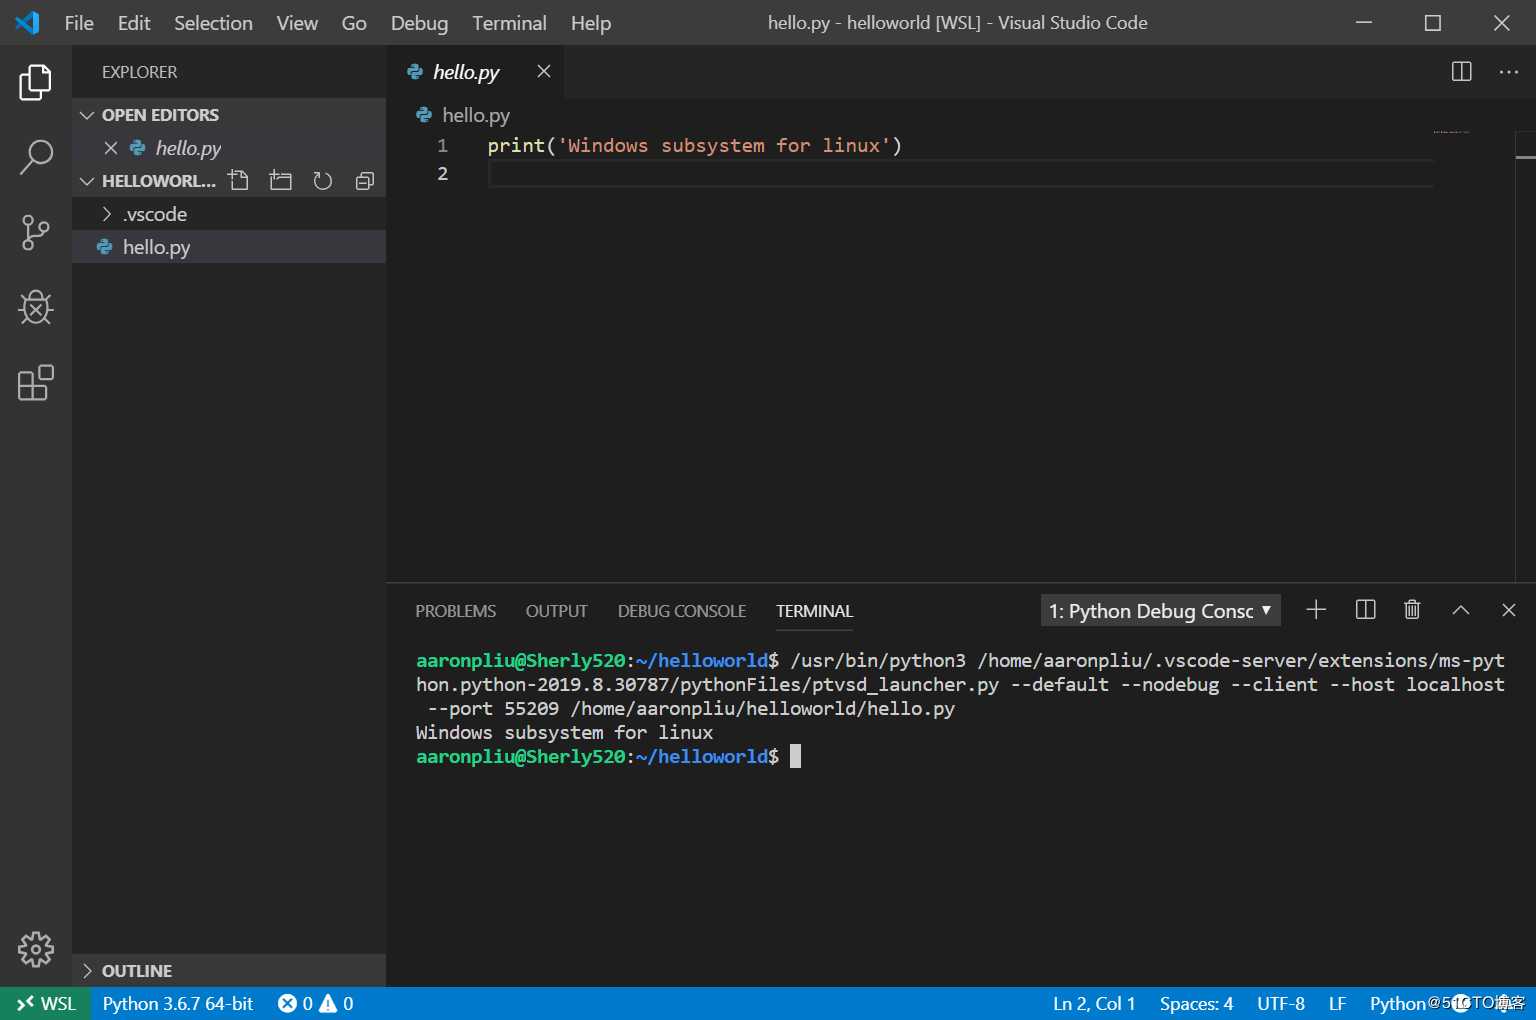Click the 'Windows subsystem for linux' terminal output
This screenshot has width=1536, height=1020.
(x=564, y=732)
